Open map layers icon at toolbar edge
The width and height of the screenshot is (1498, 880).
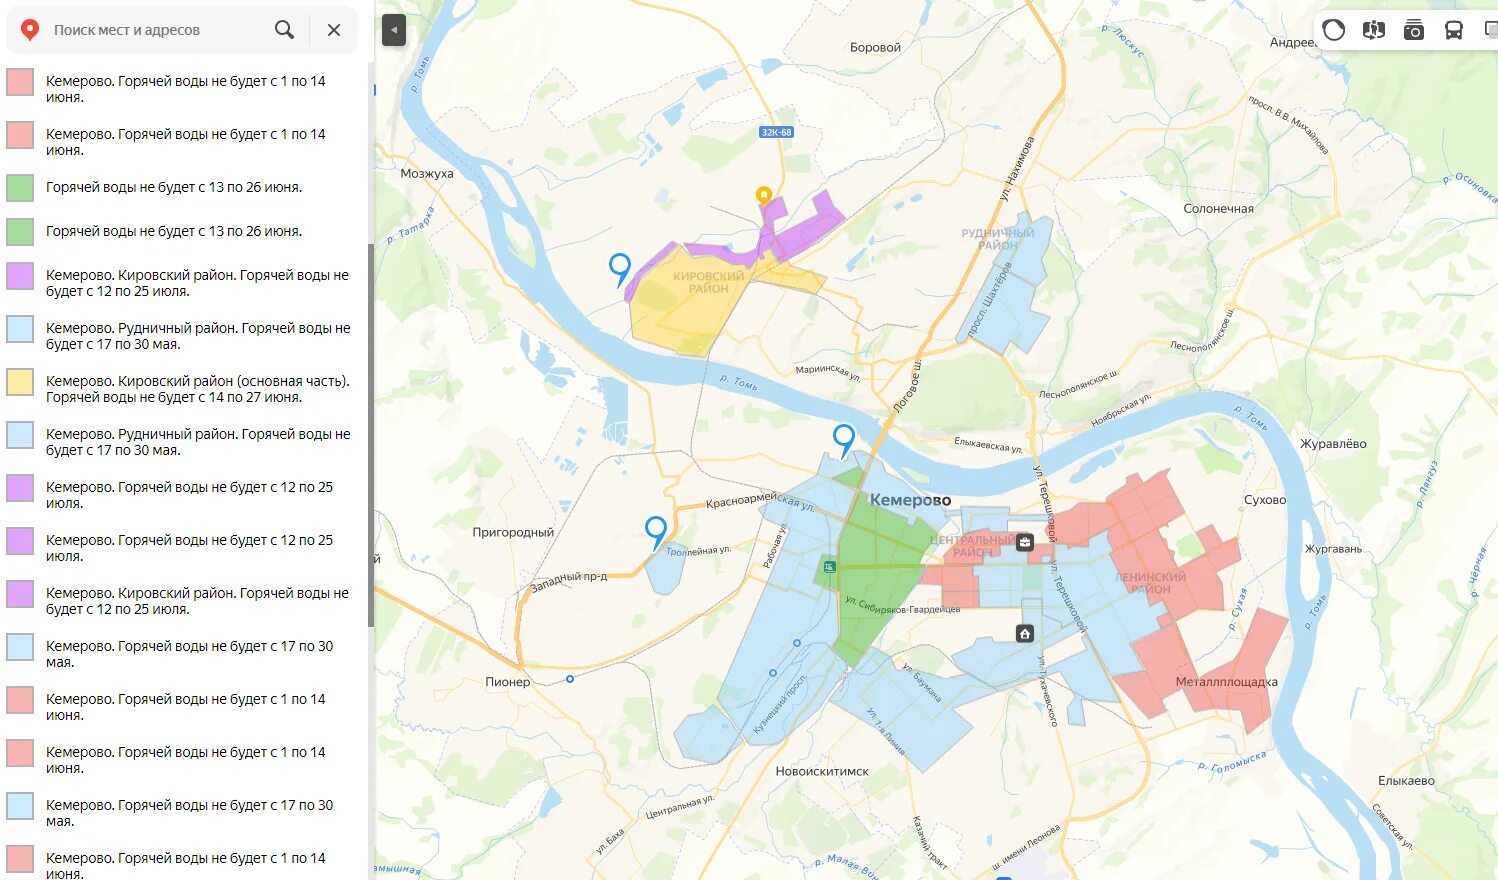[1491, 30]
